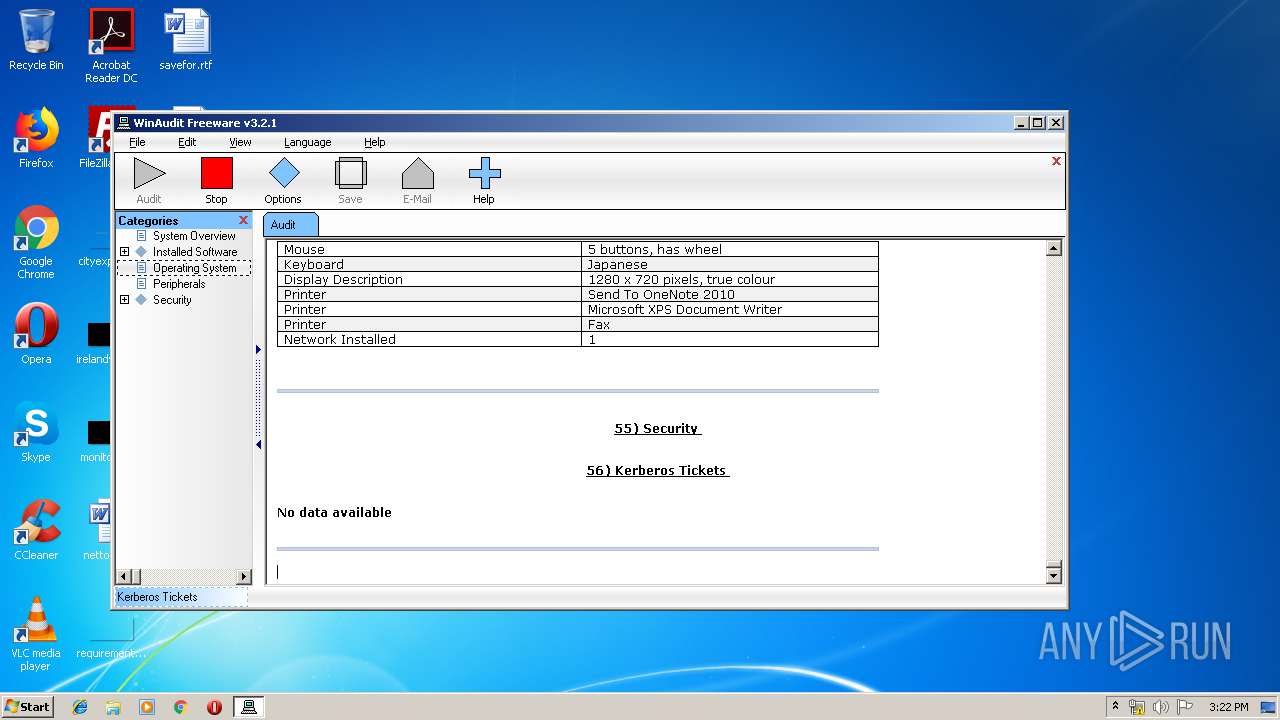Open File Explorer from the taskbar

pos(113,707)
